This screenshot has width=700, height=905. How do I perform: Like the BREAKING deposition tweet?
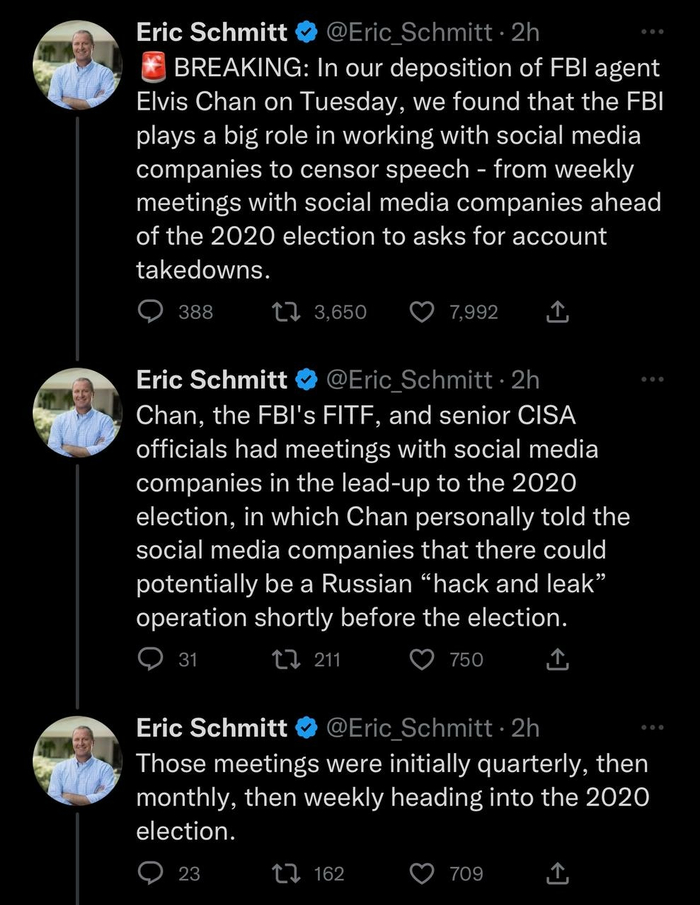click(x=422, y=312)
